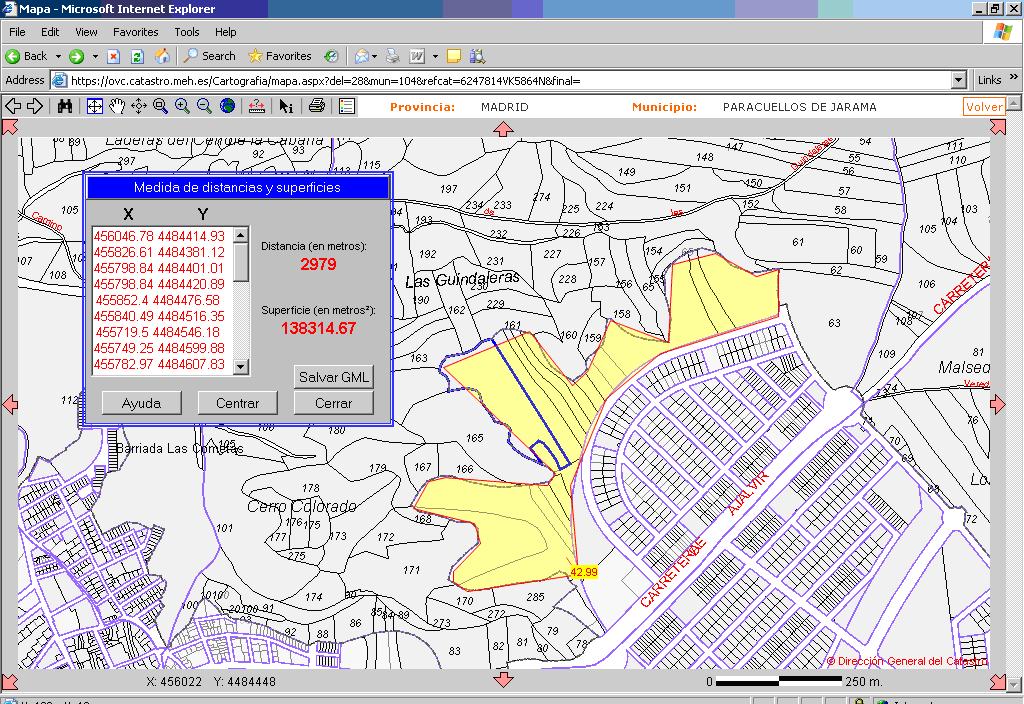Open the map legend list icon
The image size is (1024, 704).
pos(347,106)
